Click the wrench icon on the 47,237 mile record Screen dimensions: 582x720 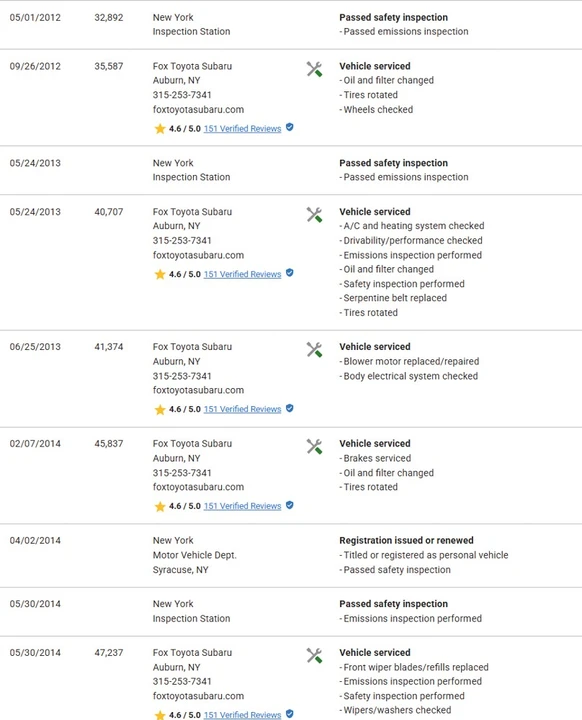(x=314, y=656)
